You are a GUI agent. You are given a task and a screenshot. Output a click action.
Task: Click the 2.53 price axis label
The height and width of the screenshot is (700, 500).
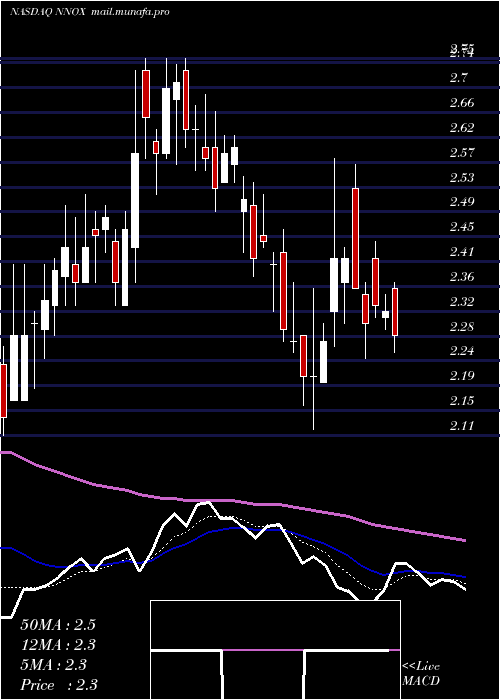(x=462, y=178)
